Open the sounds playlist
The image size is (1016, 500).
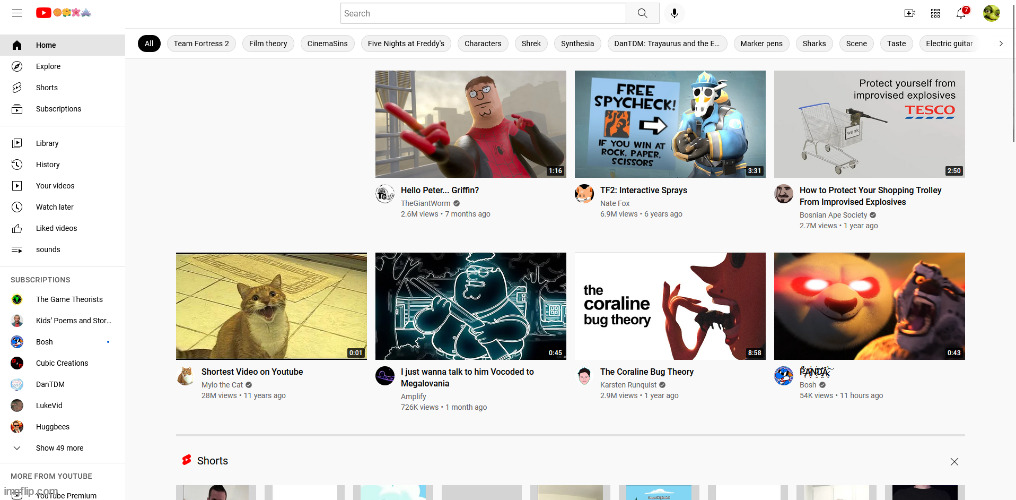(x=62, y=249)
